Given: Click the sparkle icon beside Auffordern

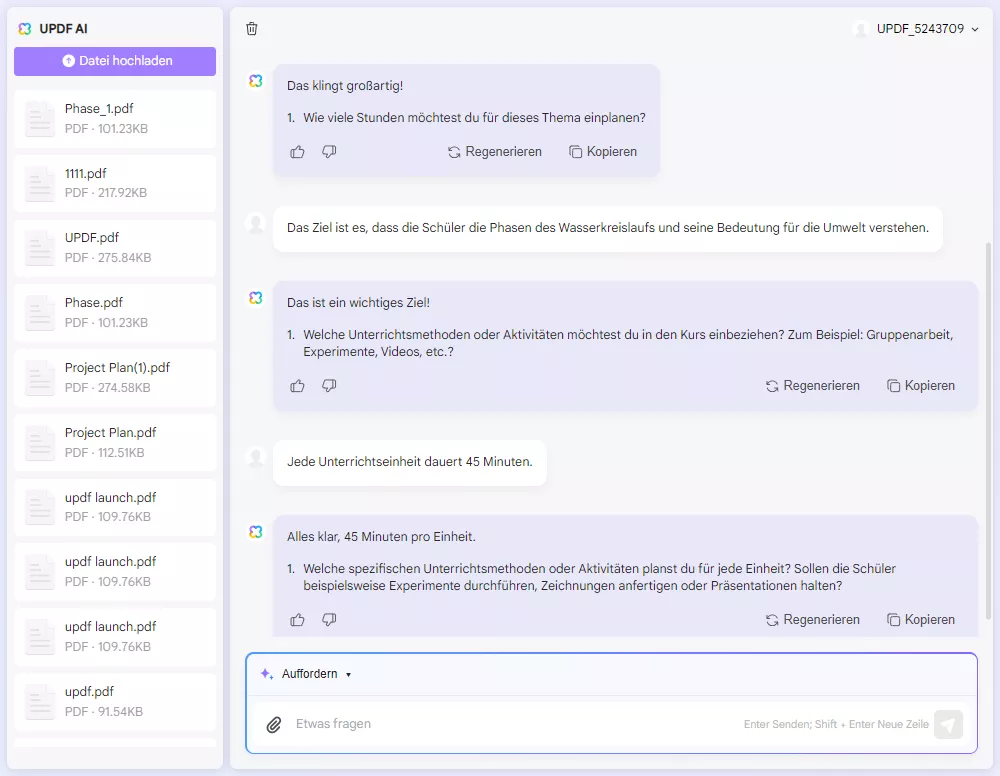Looking at the screenshot, I should click(x=267, y=674).
